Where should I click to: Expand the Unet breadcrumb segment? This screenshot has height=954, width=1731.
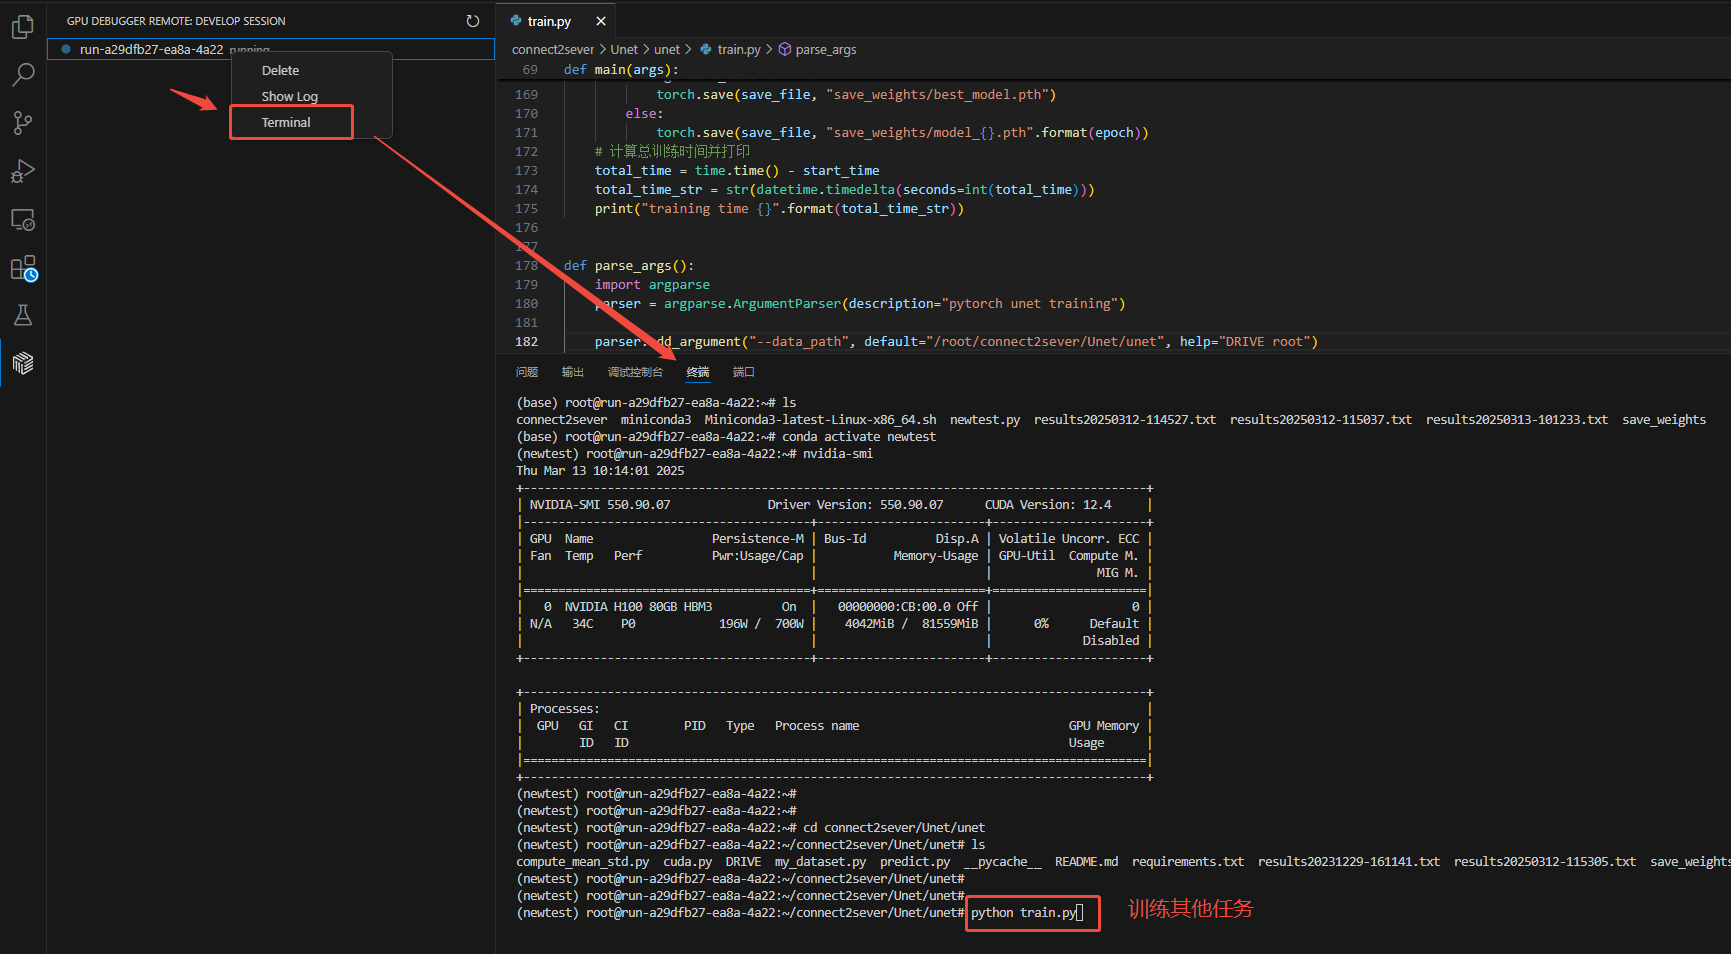tap(624, 49)
